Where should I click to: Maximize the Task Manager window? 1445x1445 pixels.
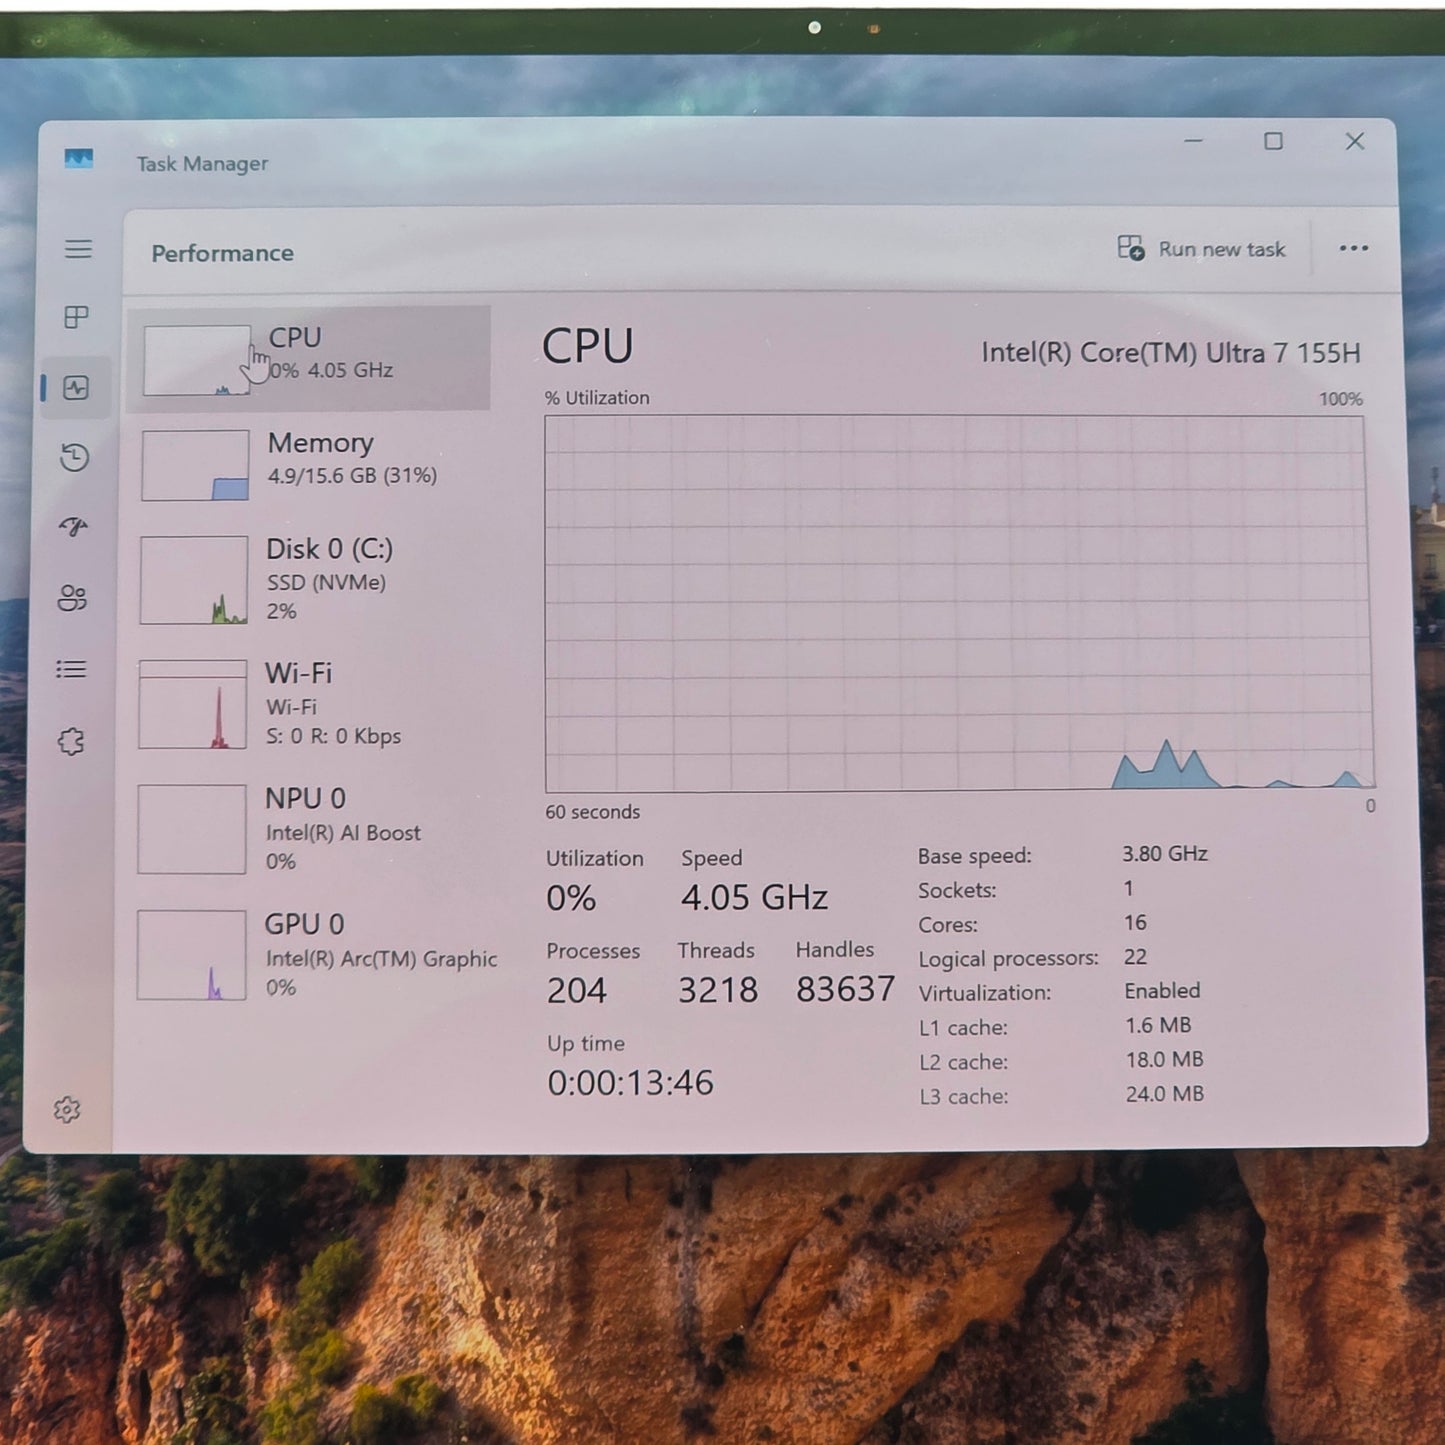tap(1273, 142)
